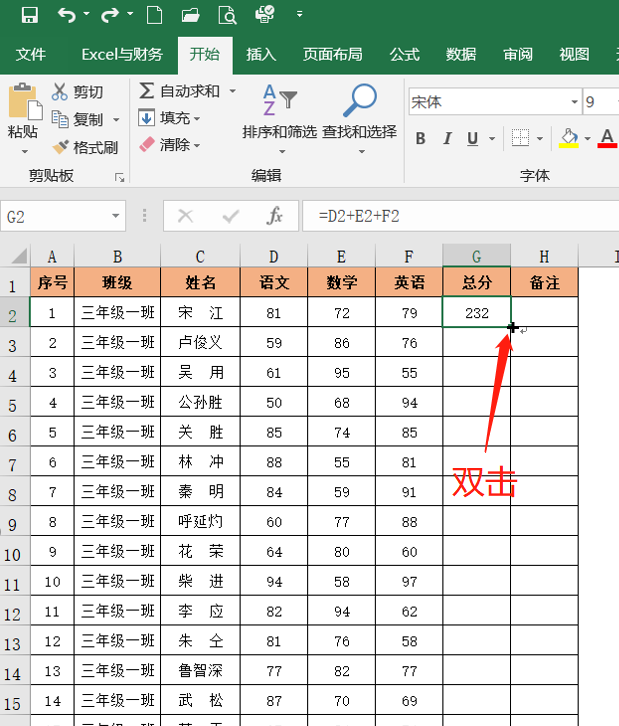Viewport: 619px width, 726px height.
Task: Click the 格式刷 label
Action: pyautogui.click(x=96, y=148)
